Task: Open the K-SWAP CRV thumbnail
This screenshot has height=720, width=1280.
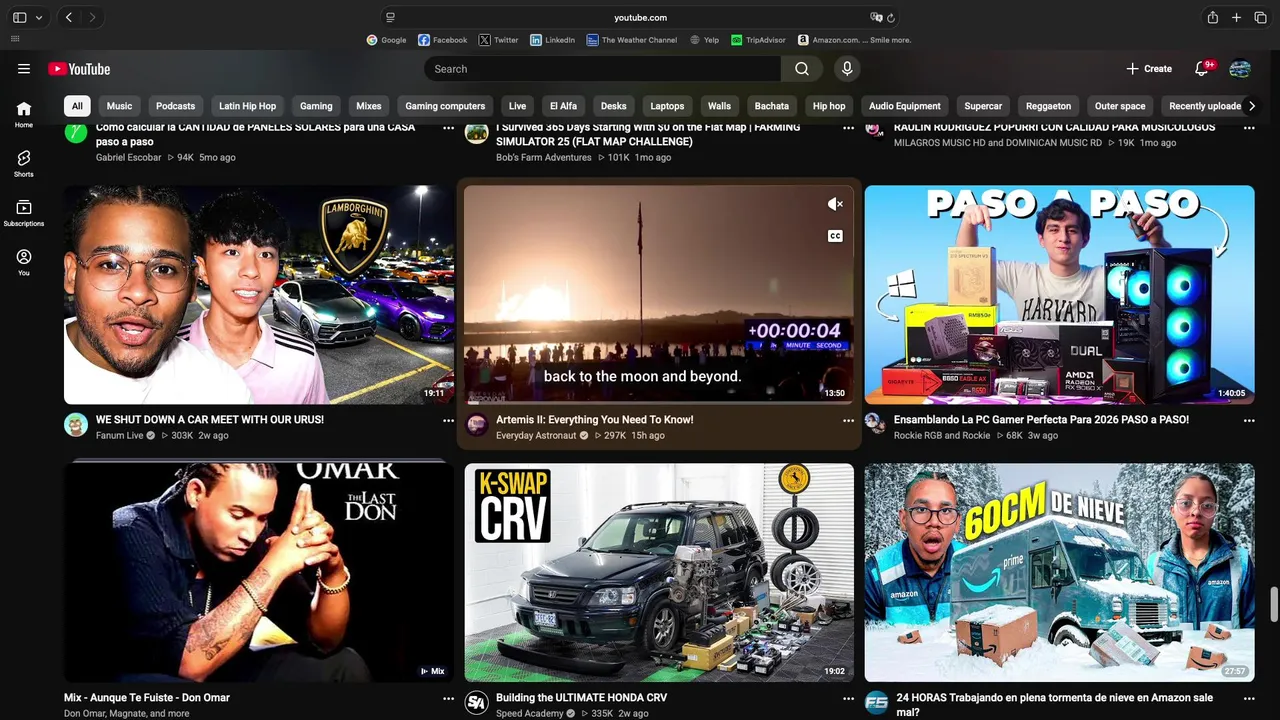Action: click(x=659, y=572)
